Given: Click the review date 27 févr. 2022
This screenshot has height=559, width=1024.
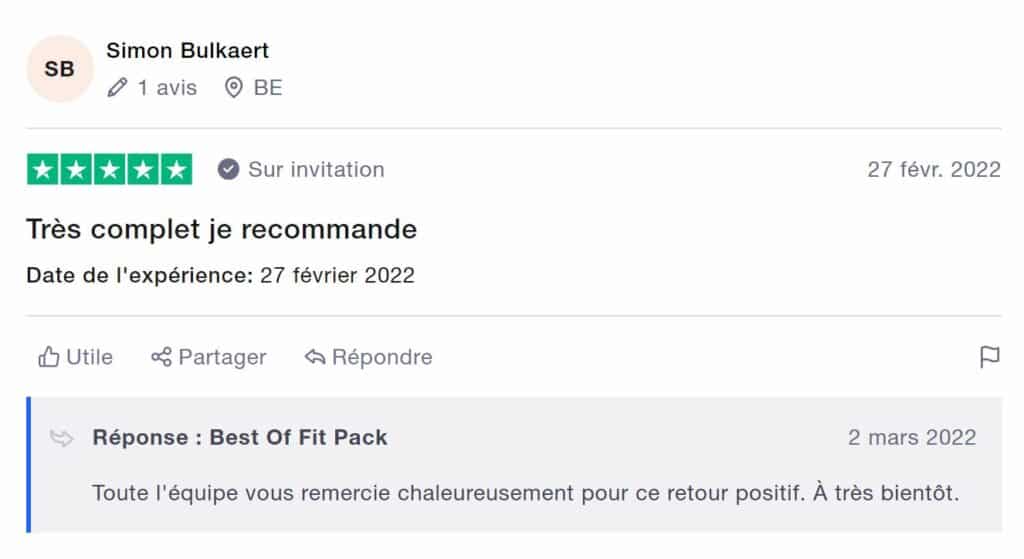Looking at the screenshot, I should pos(933,170).
